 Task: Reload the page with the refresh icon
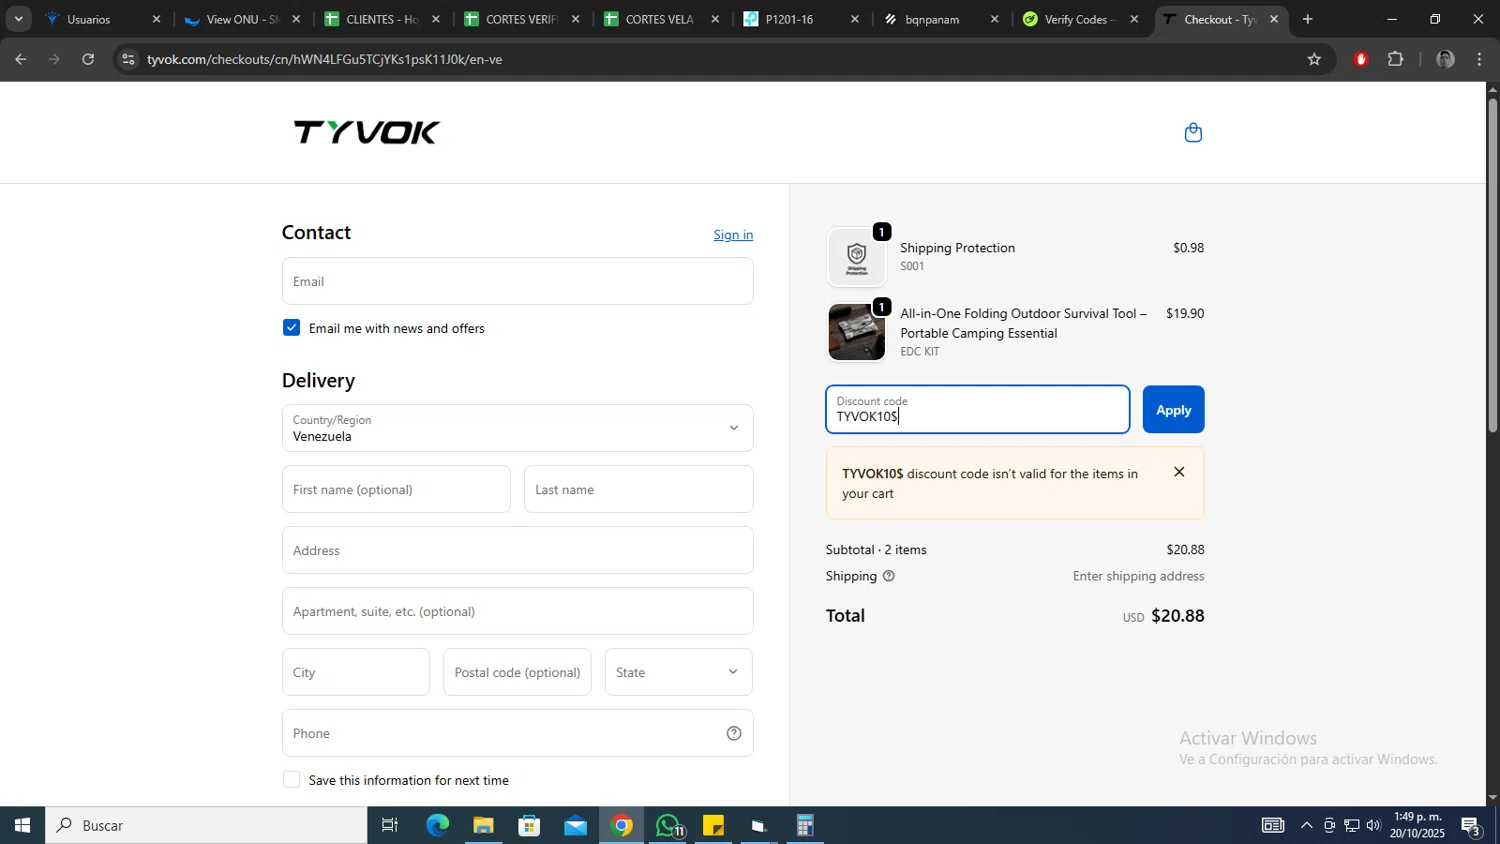pos(88,59)
